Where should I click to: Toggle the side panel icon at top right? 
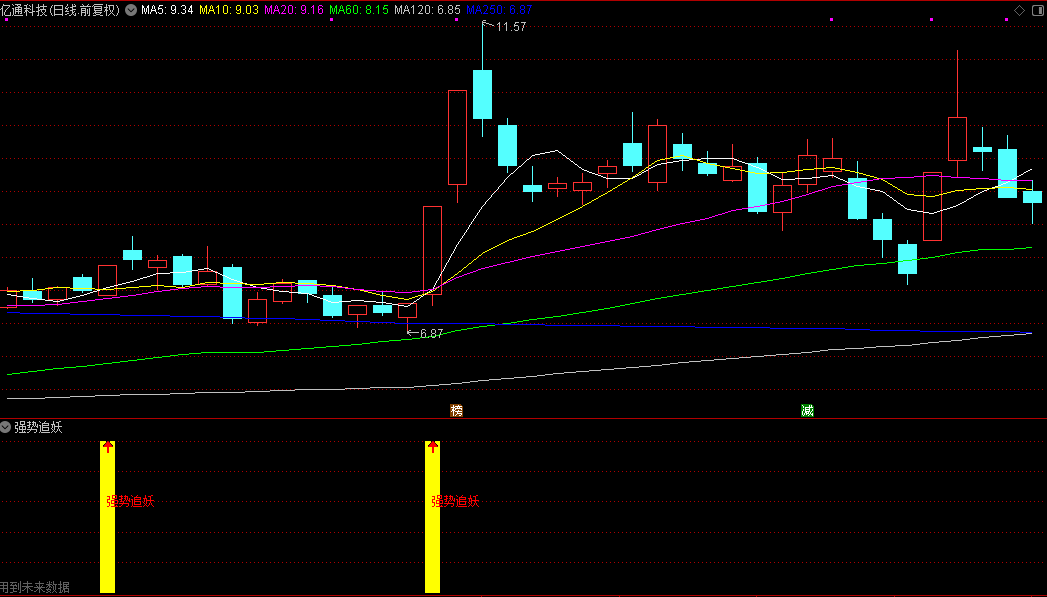[1038, 10]
